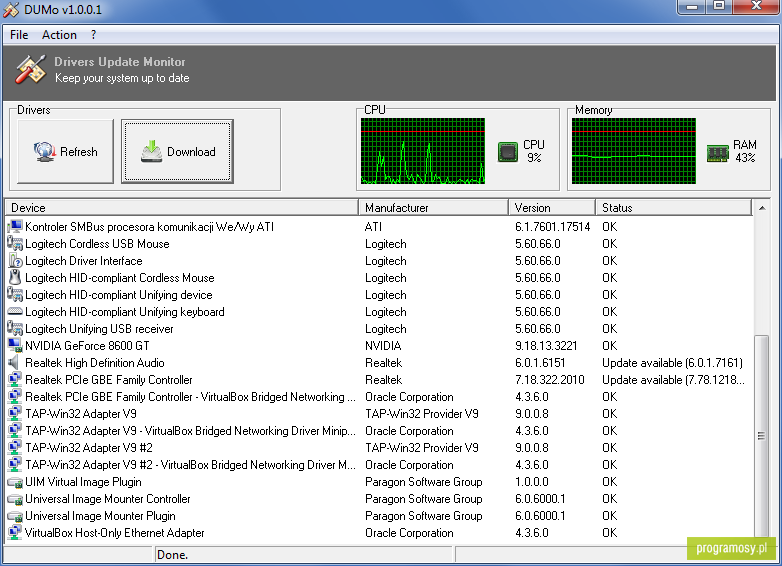Click 'Done.' status bar text

(173, 555)
